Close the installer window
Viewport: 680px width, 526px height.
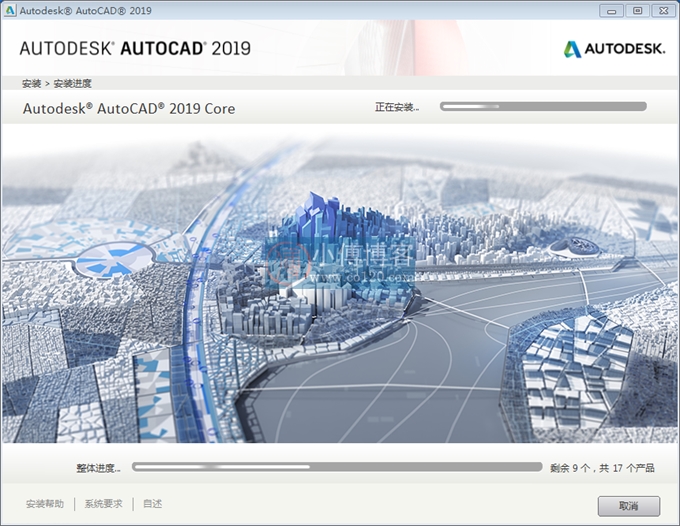664,11
